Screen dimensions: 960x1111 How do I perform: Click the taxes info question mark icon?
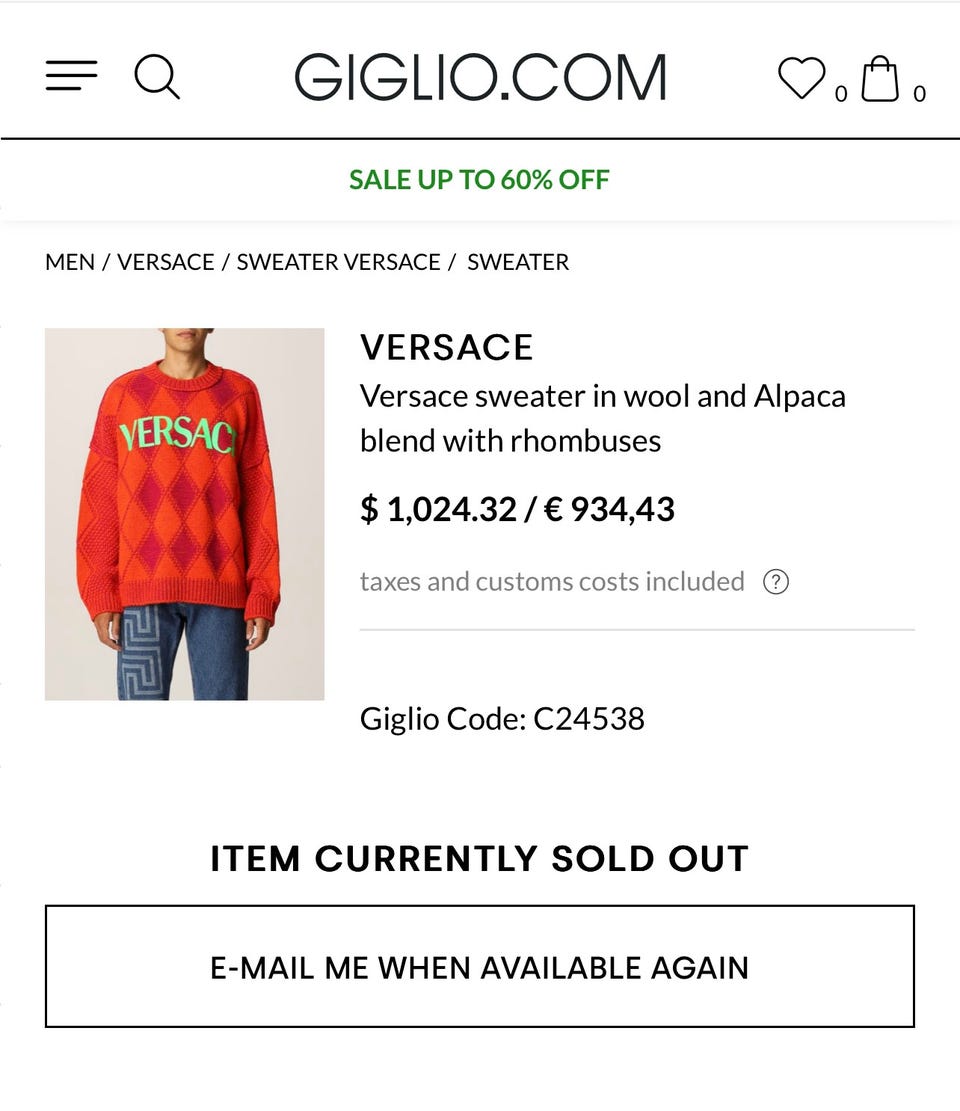pos(776,582)
